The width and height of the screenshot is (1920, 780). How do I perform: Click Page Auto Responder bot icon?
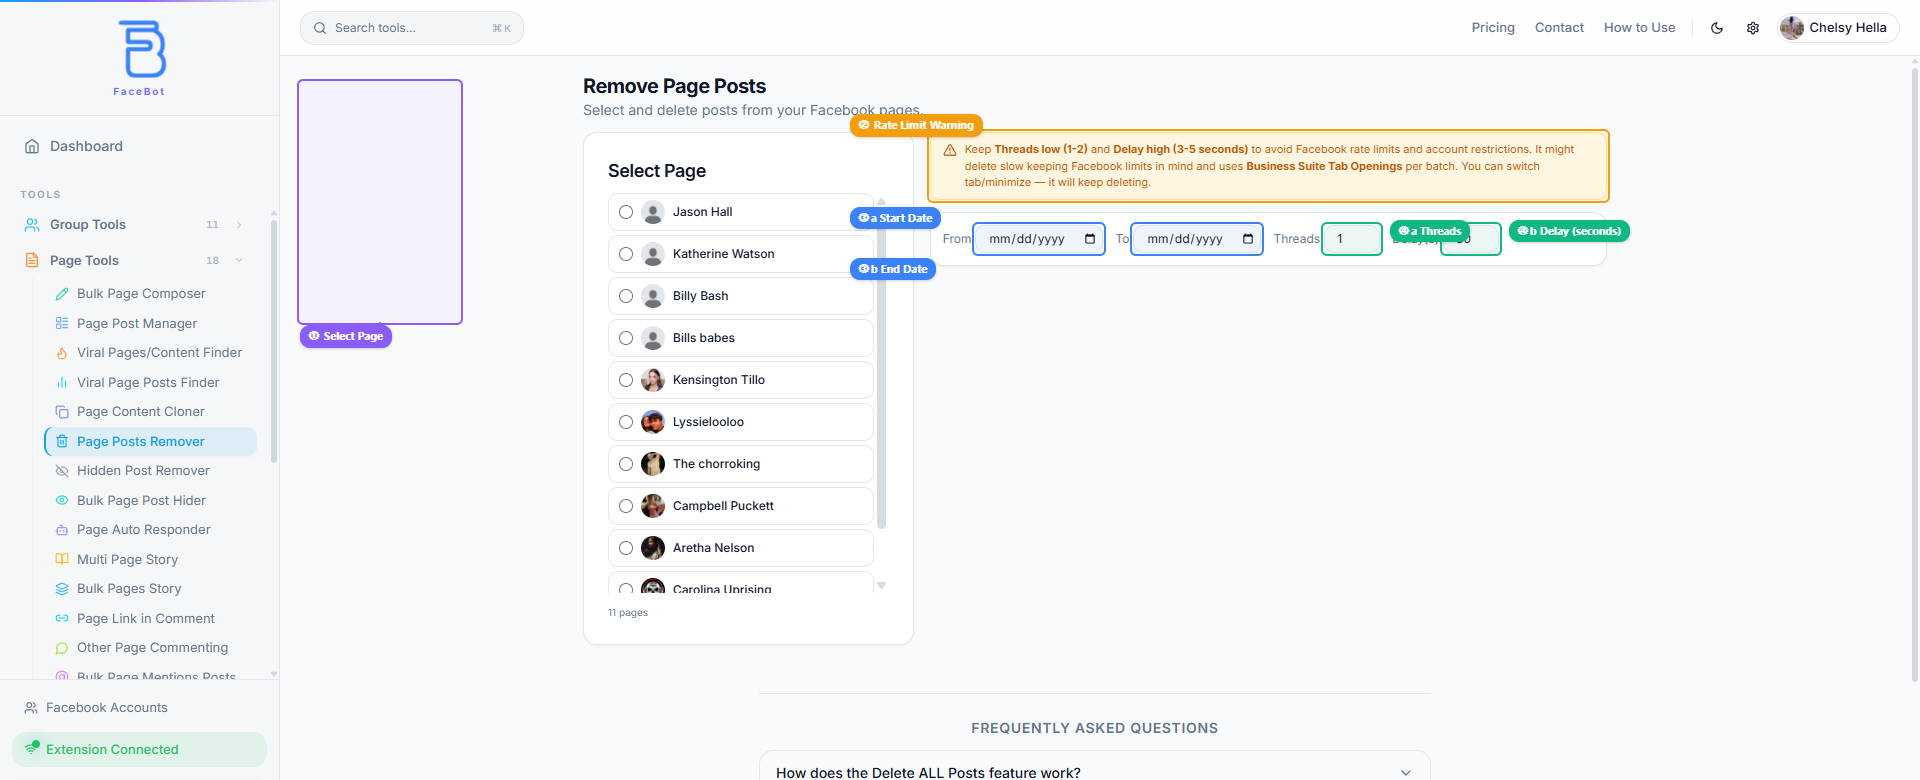click(x=62, y=530)
